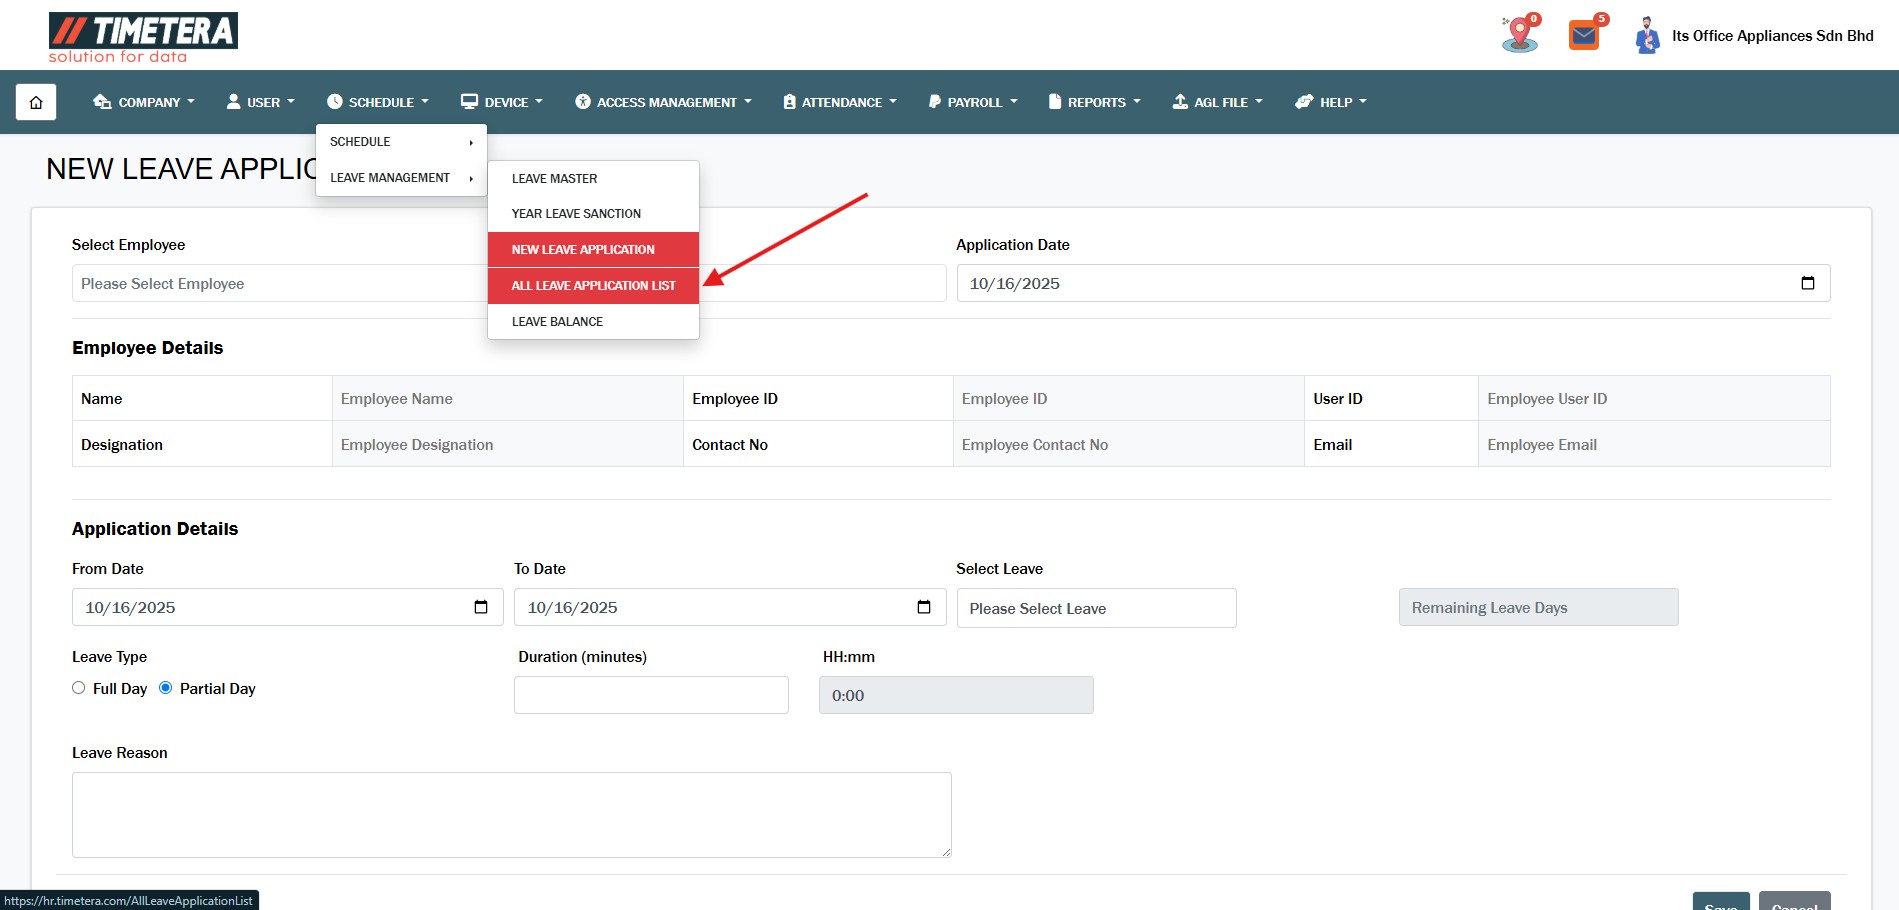The width and height of the screenshot is (1899, 910).
Task: Open the envelope messages icon
Action: 1584,36
